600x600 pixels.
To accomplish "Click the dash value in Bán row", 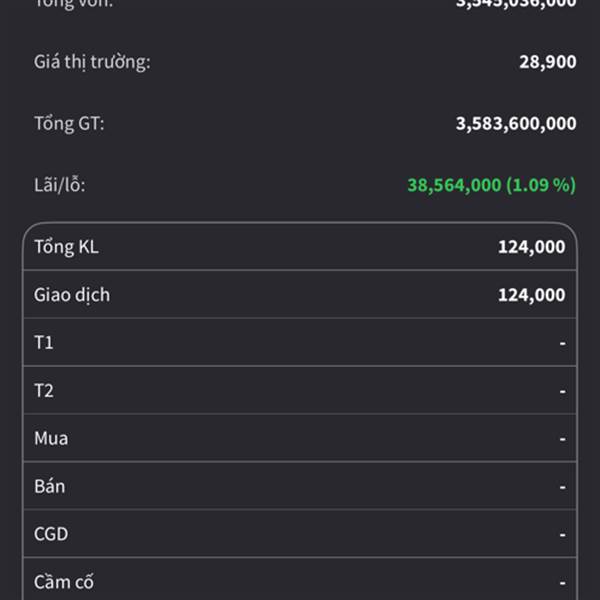I will tap(563, 487).
